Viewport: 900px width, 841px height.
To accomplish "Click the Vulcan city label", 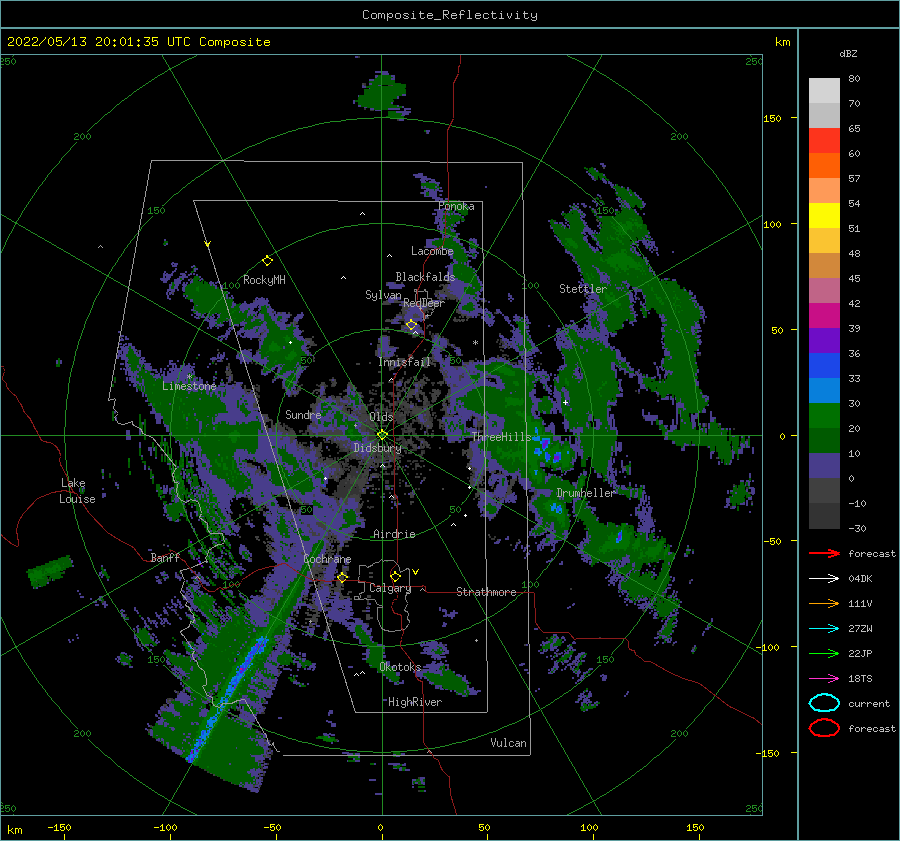I will [x=509, y=743].
